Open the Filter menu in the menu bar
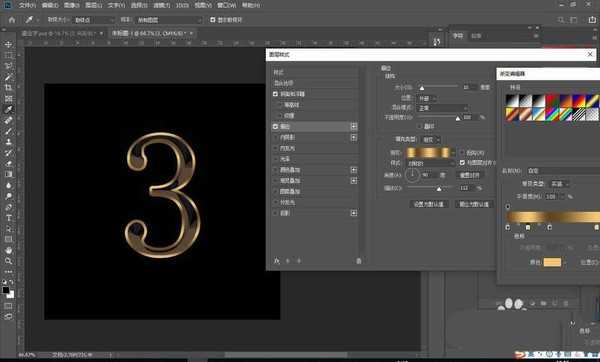This screenshot has width=600, height=362. tap(161, 5)
